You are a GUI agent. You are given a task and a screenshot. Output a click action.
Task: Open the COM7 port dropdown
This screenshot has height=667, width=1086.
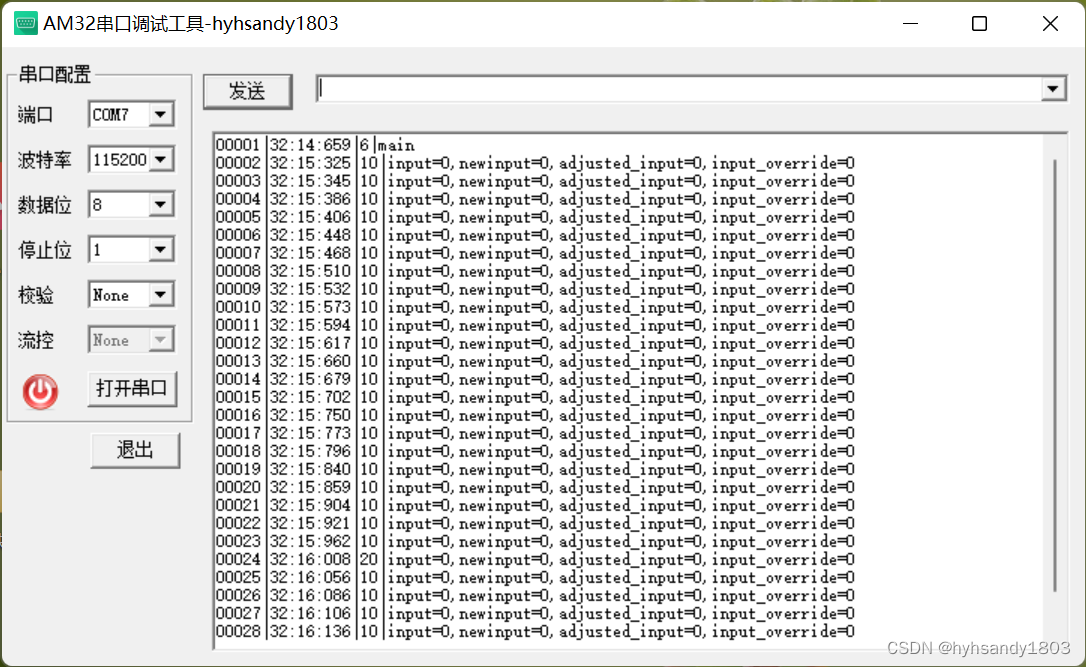pos(160,114)
